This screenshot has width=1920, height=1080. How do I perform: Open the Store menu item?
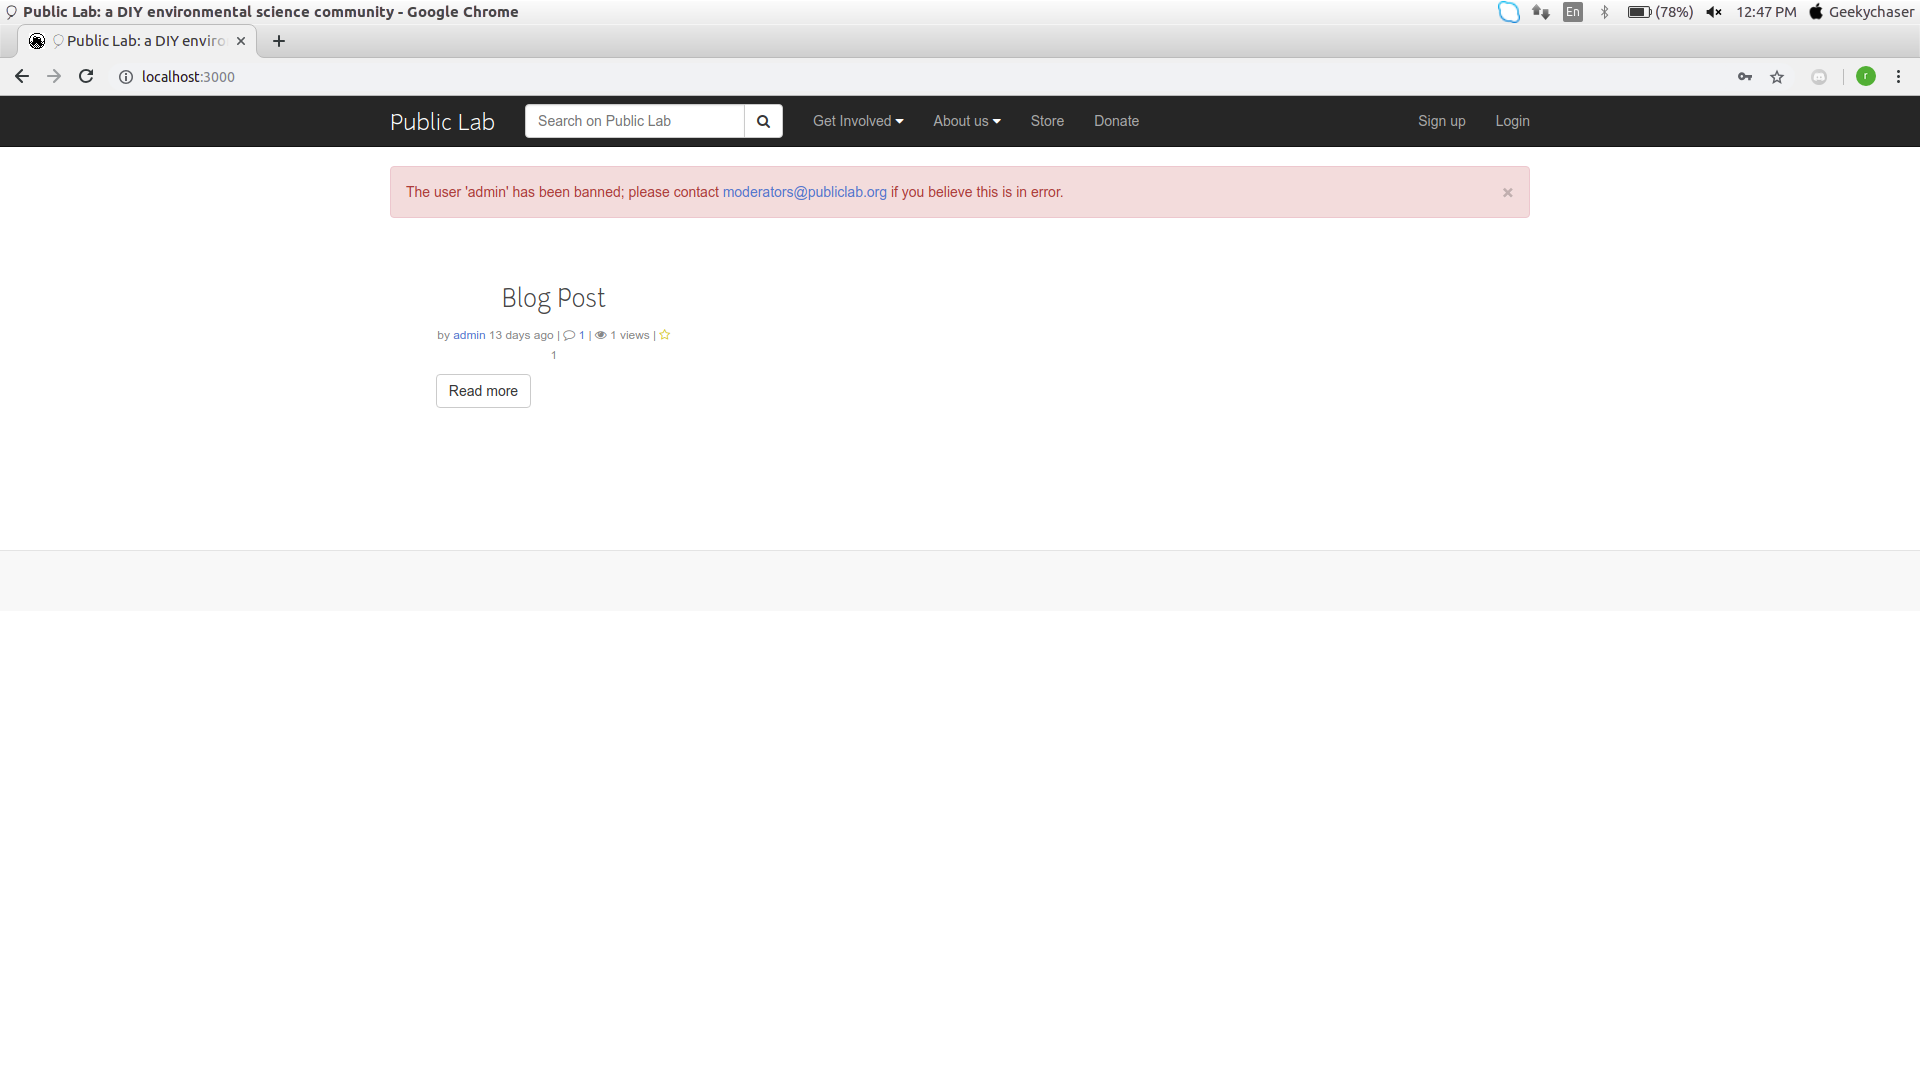1047,121
